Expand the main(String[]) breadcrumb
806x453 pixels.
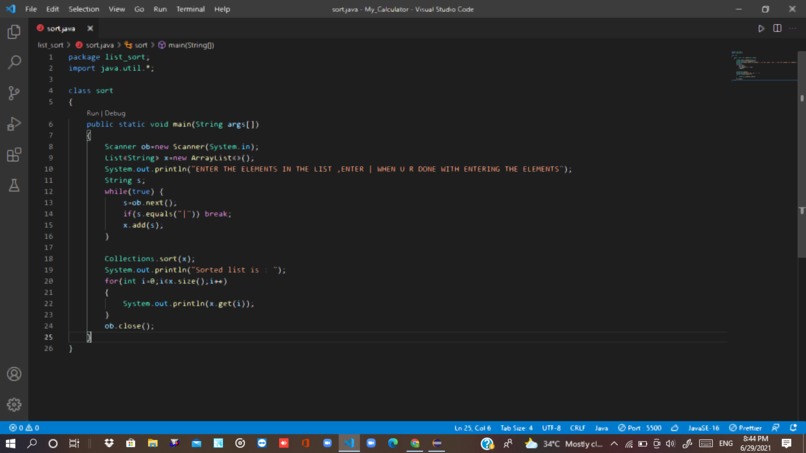coord(186,45)
